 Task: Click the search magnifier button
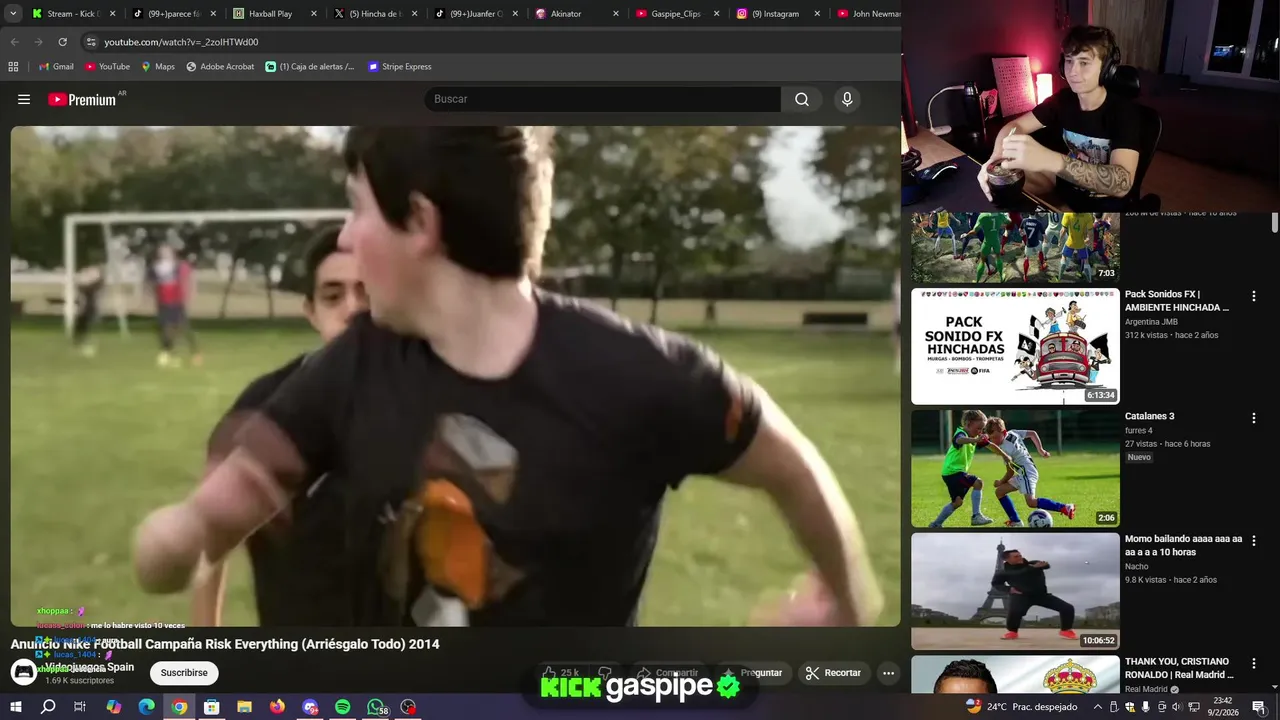[802, 99]
